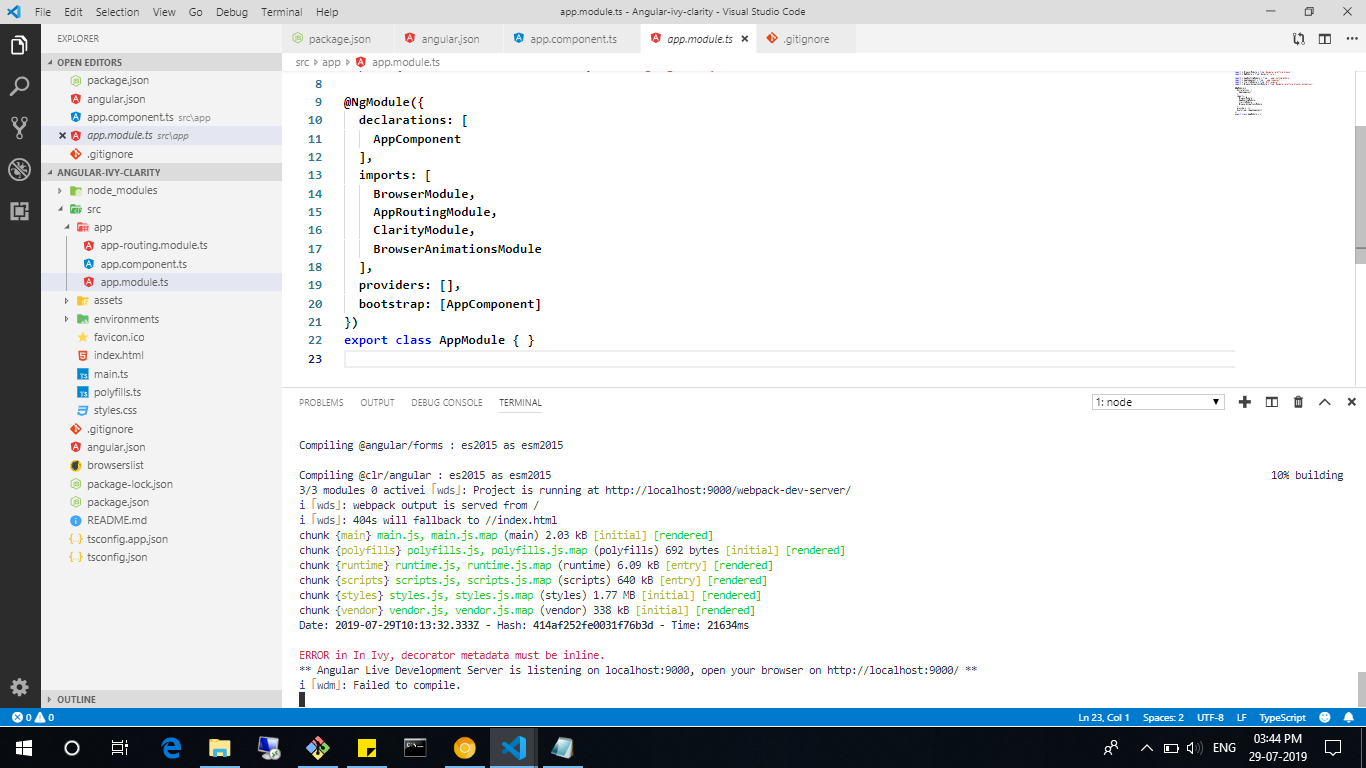Screen dimensions: 1366x768
Task: Switch to the Debug Console tab
Action: pos(447,403)
